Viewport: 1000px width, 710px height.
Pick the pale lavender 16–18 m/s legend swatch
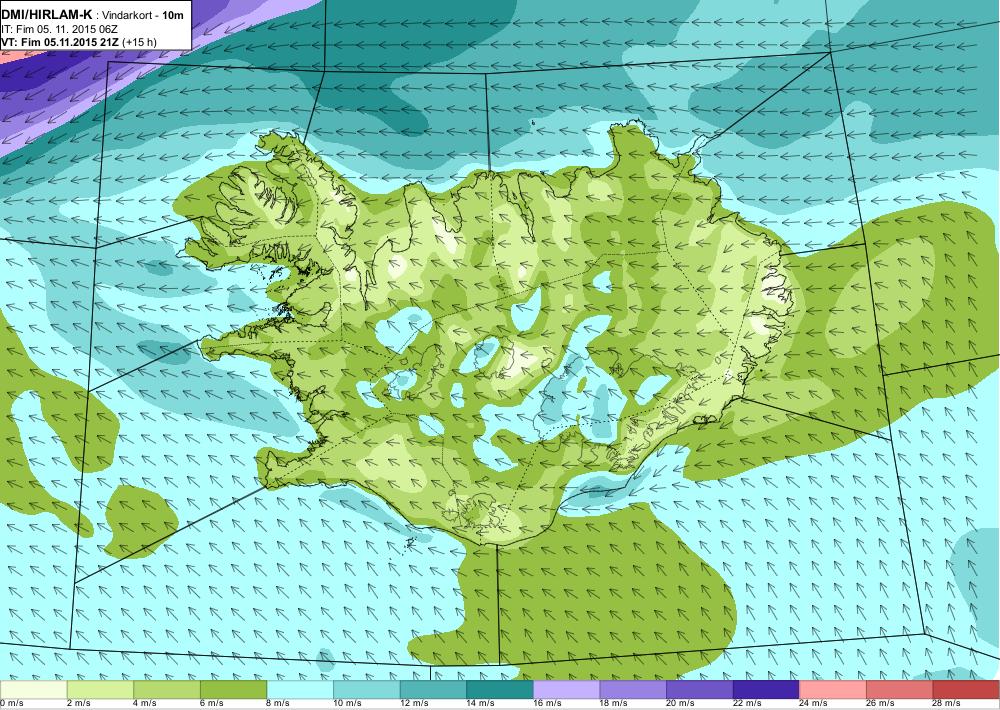click(566, 690)
